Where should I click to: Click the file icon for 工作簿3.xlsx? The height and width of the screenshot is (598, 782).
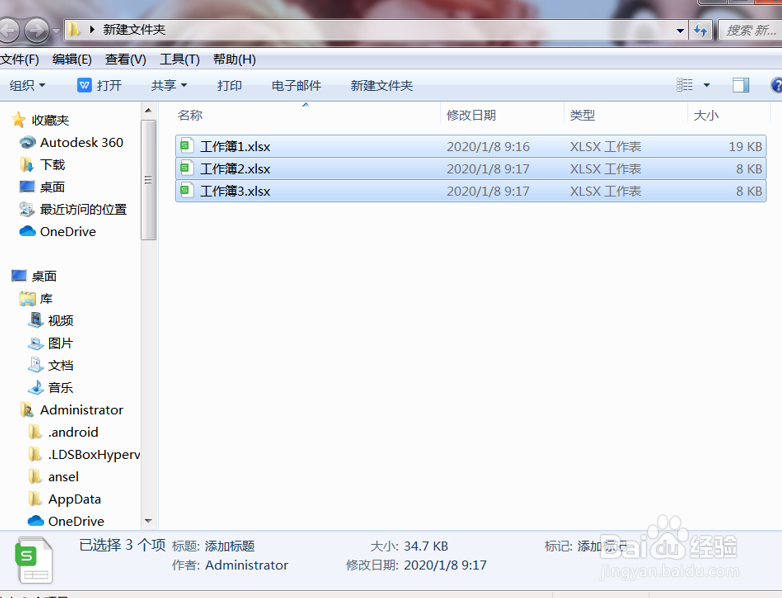click(187, 191)
